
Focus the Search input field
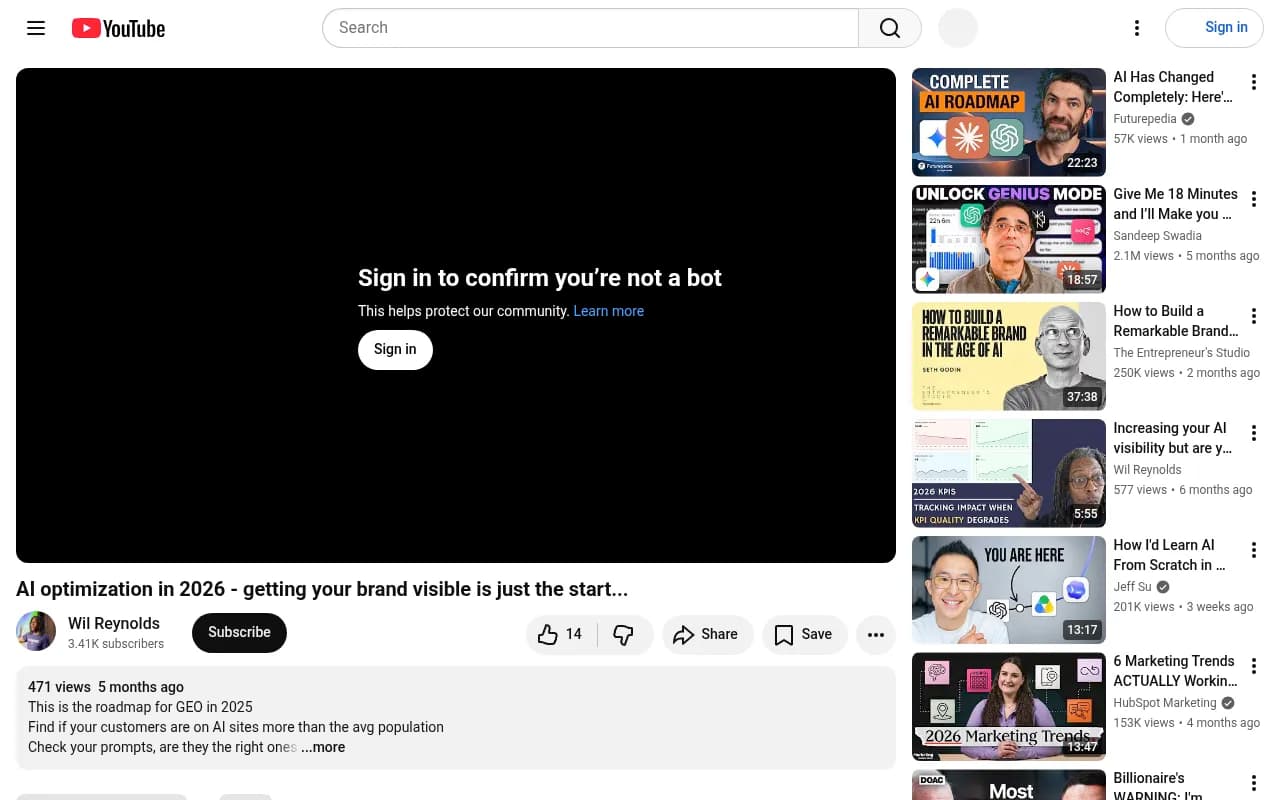point(590,28)
